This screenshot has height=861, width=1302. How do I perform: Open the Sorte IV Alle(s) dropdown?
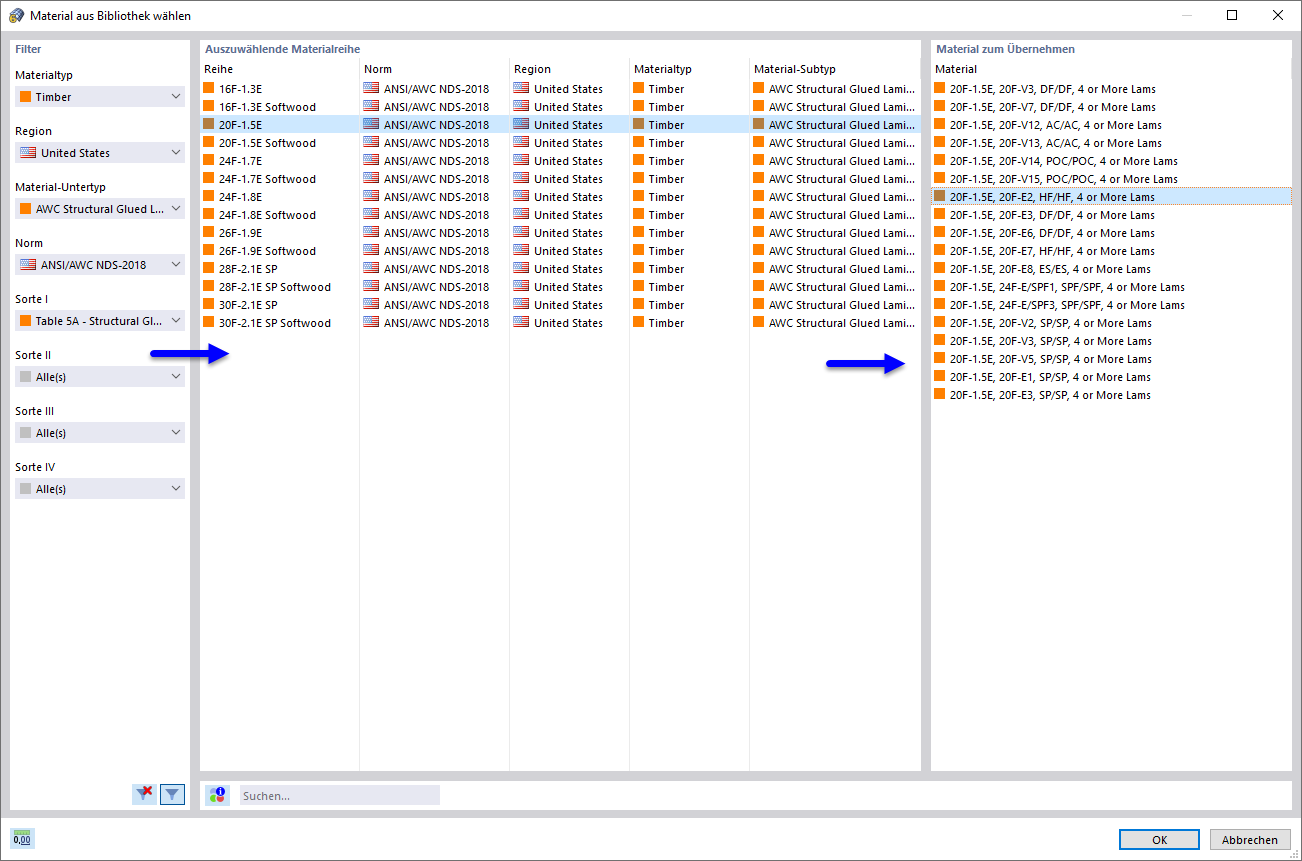[x=100, y=489]
